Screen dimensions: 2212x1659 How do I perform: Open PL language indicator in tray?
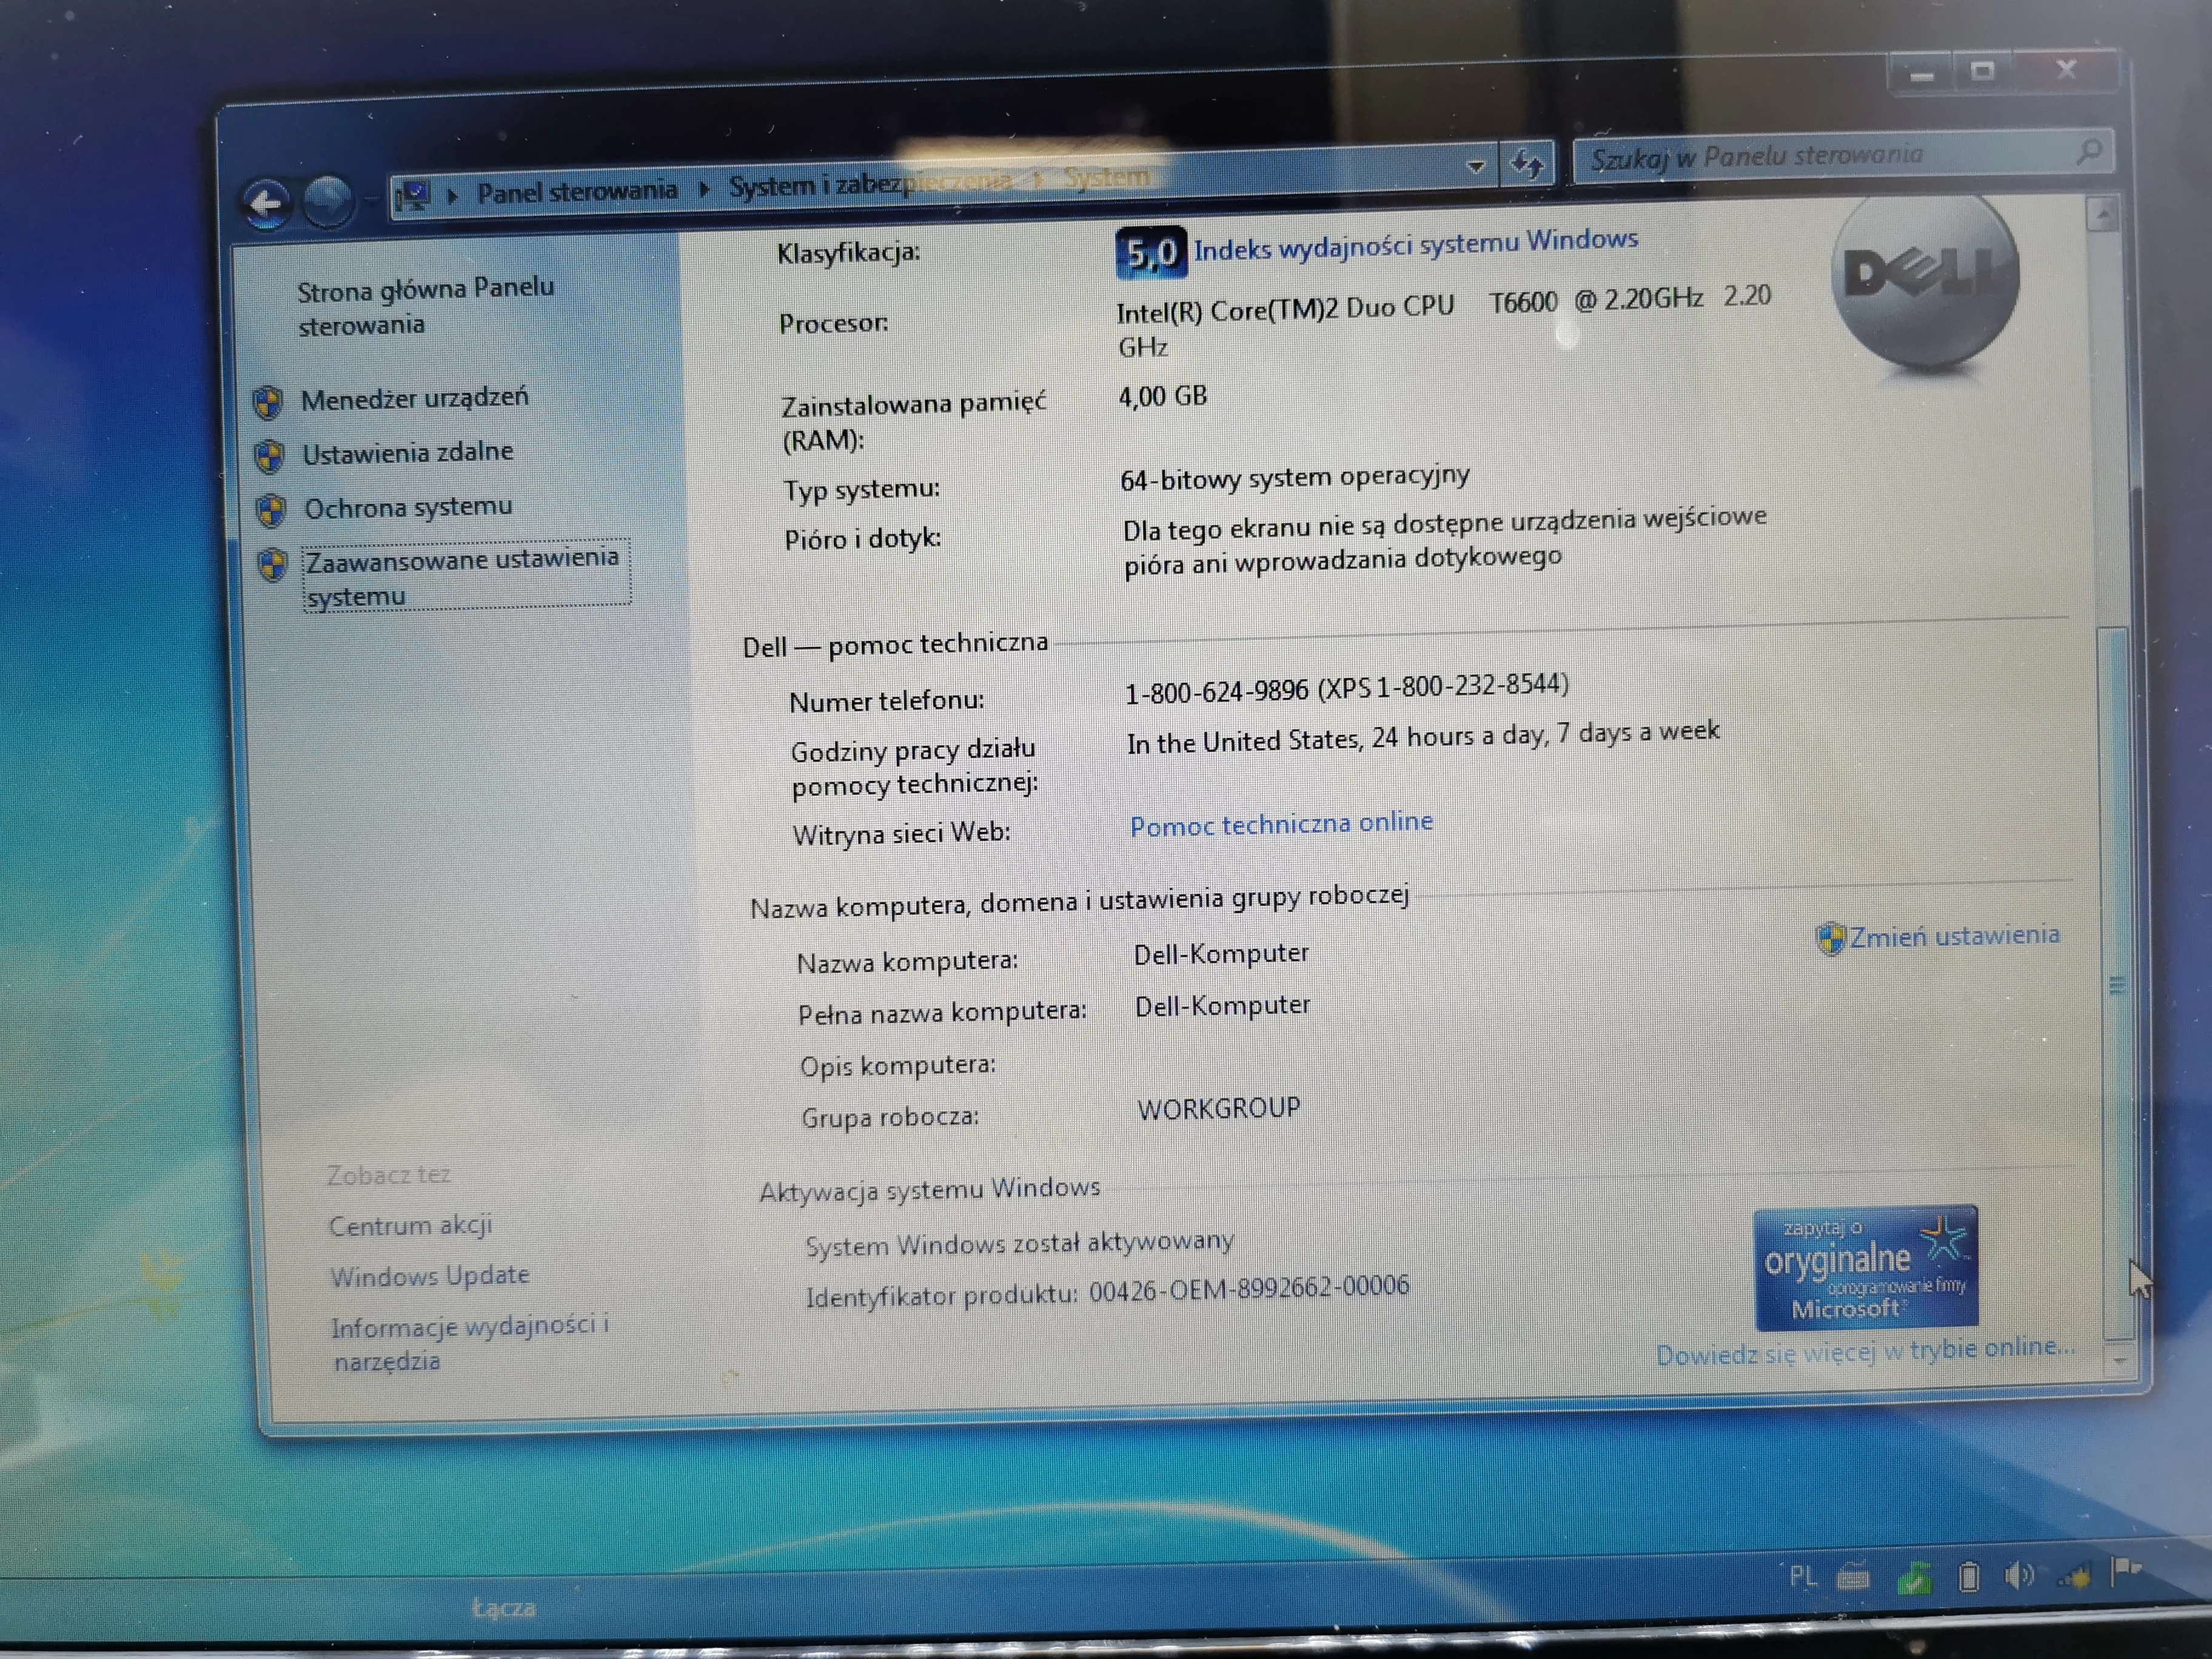(x=1802, y=1577)
